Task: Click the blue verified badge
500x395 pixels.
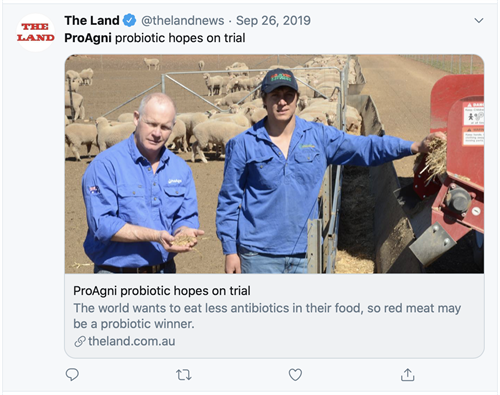Action: [x=129, y=21]
